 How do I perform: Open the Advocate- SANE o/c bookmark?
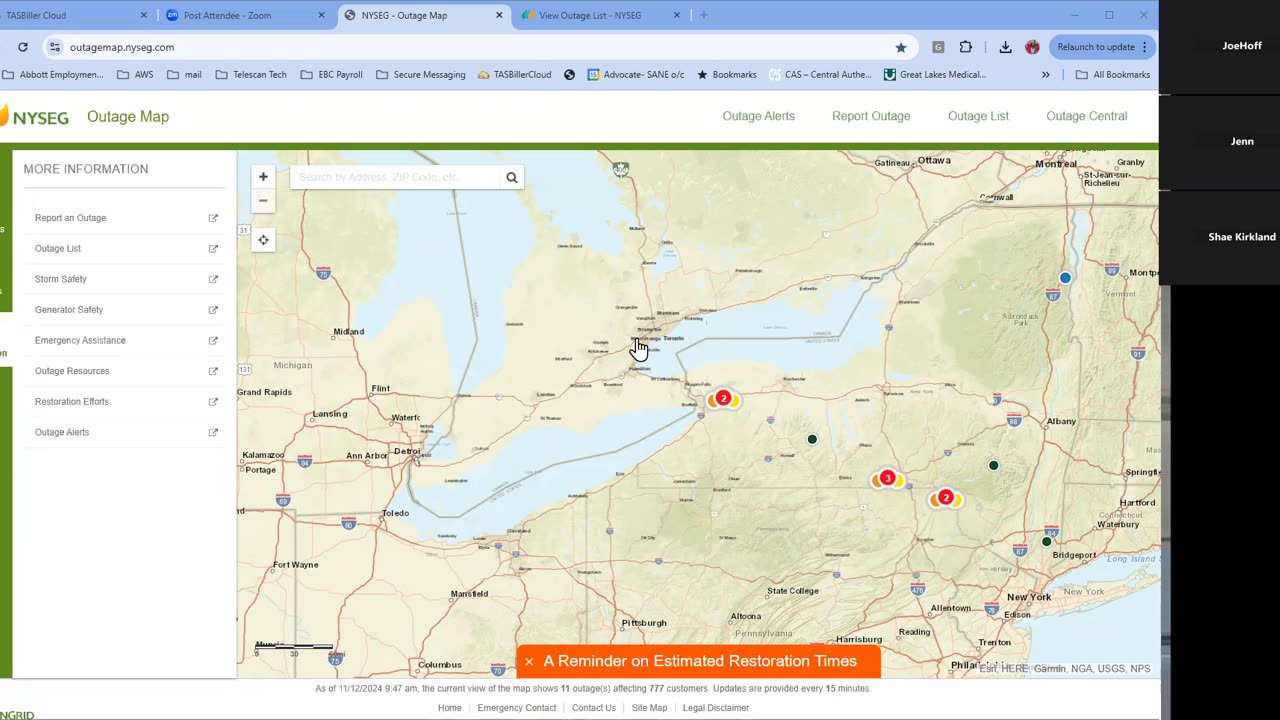[x=636, y=75]
